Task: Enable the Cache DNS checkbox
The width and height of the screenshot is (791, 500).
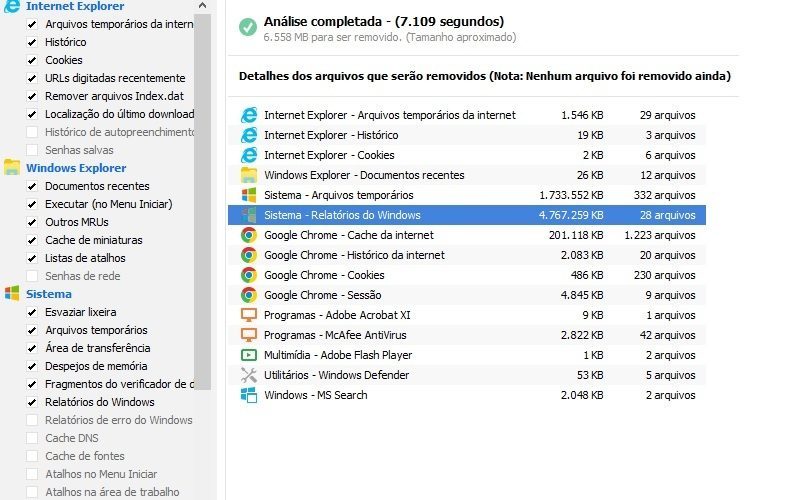Action: coord(32,438)
